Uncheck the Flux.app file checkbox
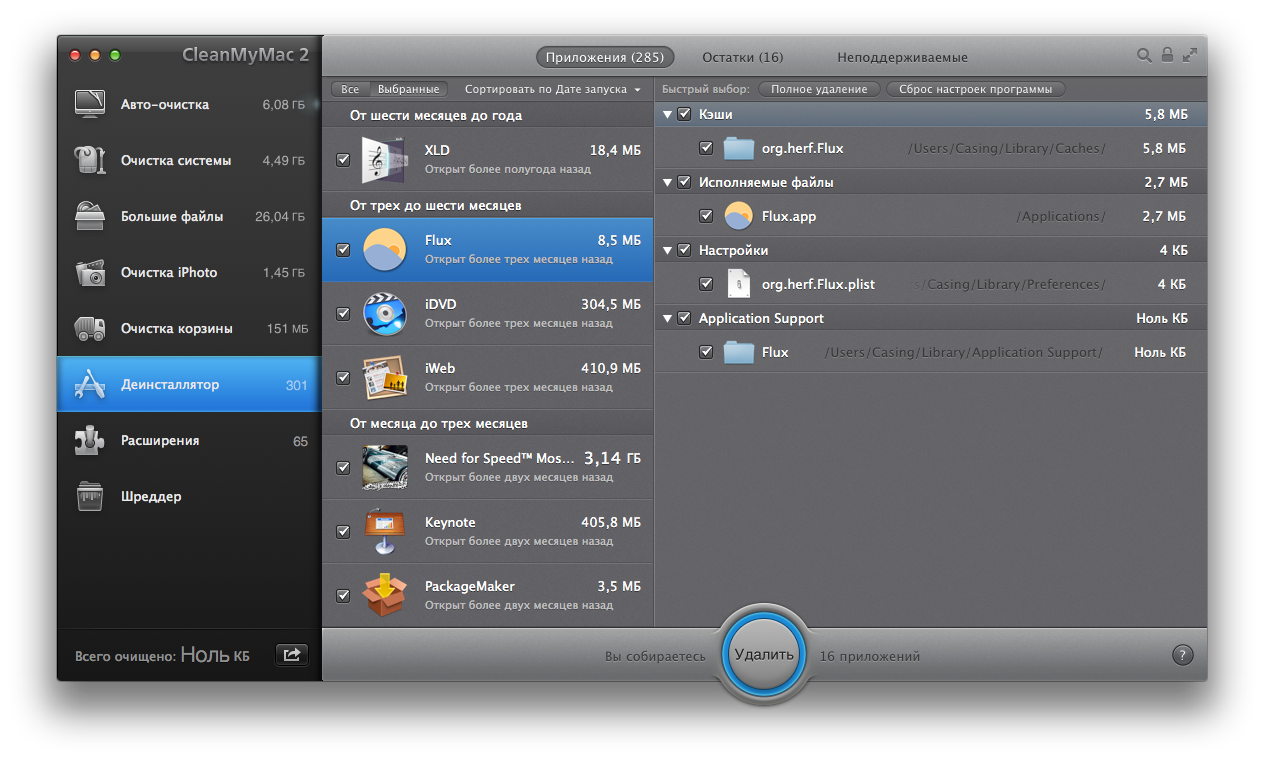 [706, 216]
